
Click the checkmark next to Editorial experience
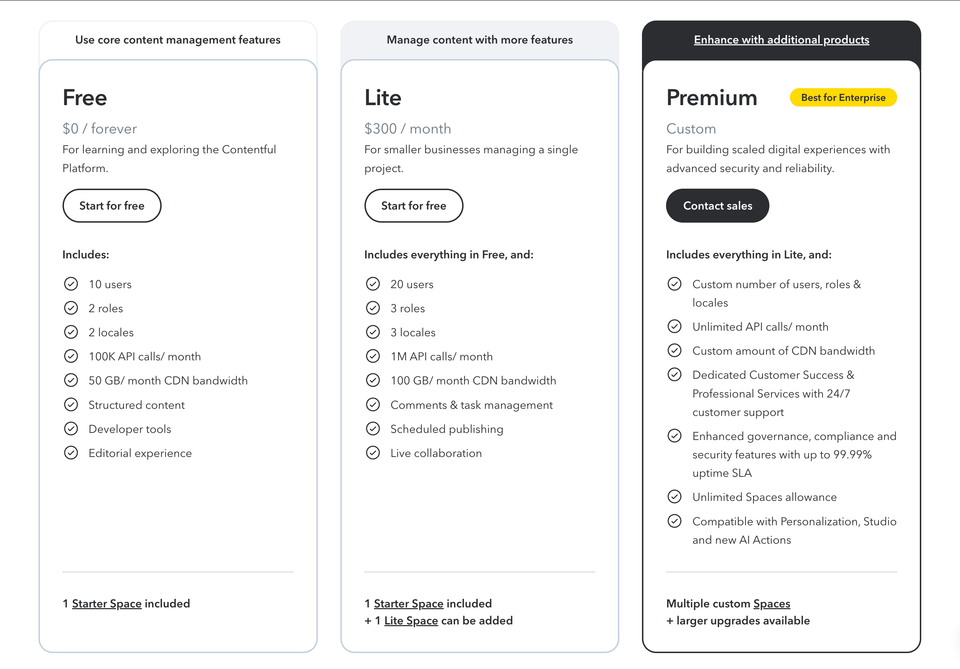(71, 452)
